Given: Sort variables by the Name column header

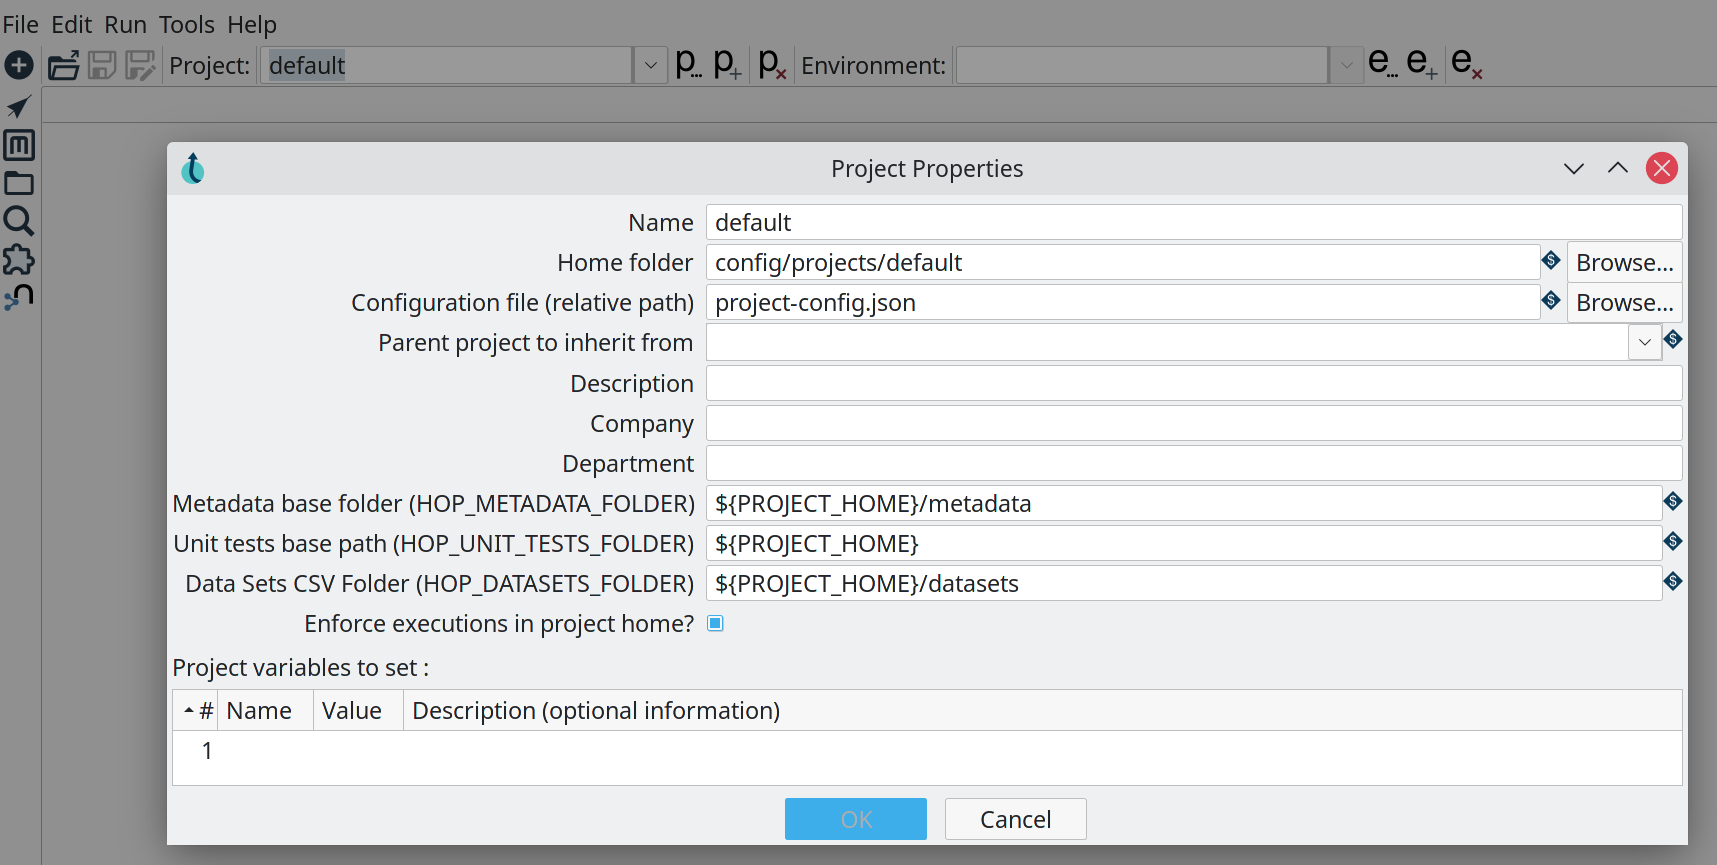Looking at the screenshot, I should click(260, 711).
